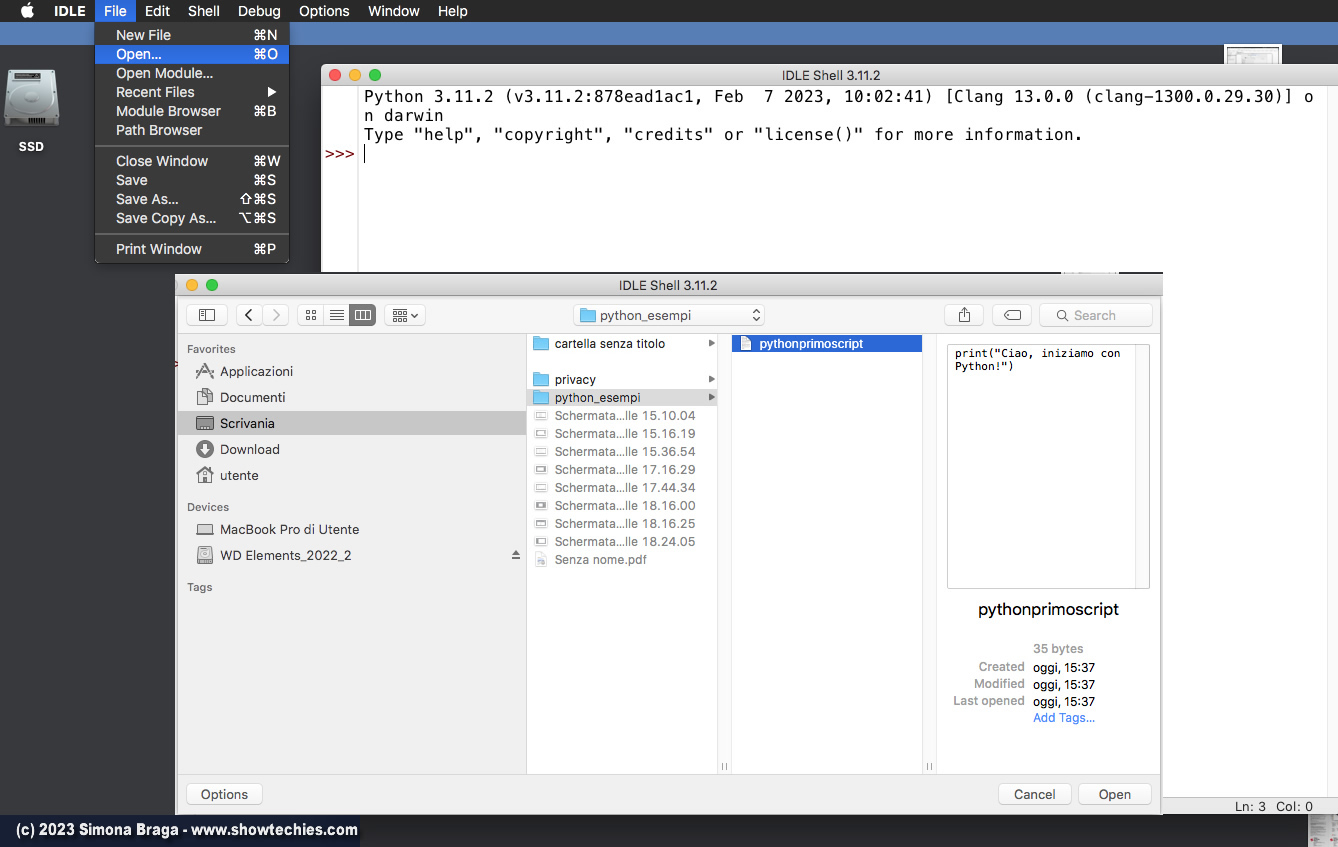Go back in file dialog navigation
Image resolution: width=1338 pixels, height=847 pixels.
click(x=249, y=315)
